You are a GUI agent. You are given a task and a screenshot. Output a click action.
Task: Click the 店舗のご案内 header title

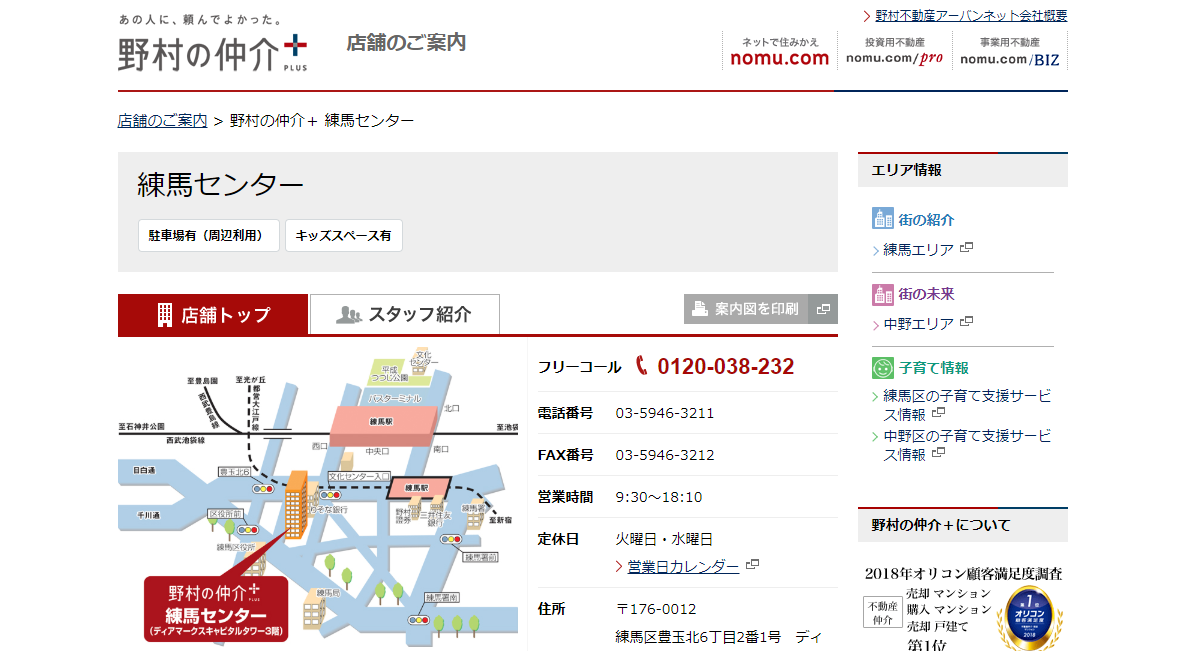(406, 43)
